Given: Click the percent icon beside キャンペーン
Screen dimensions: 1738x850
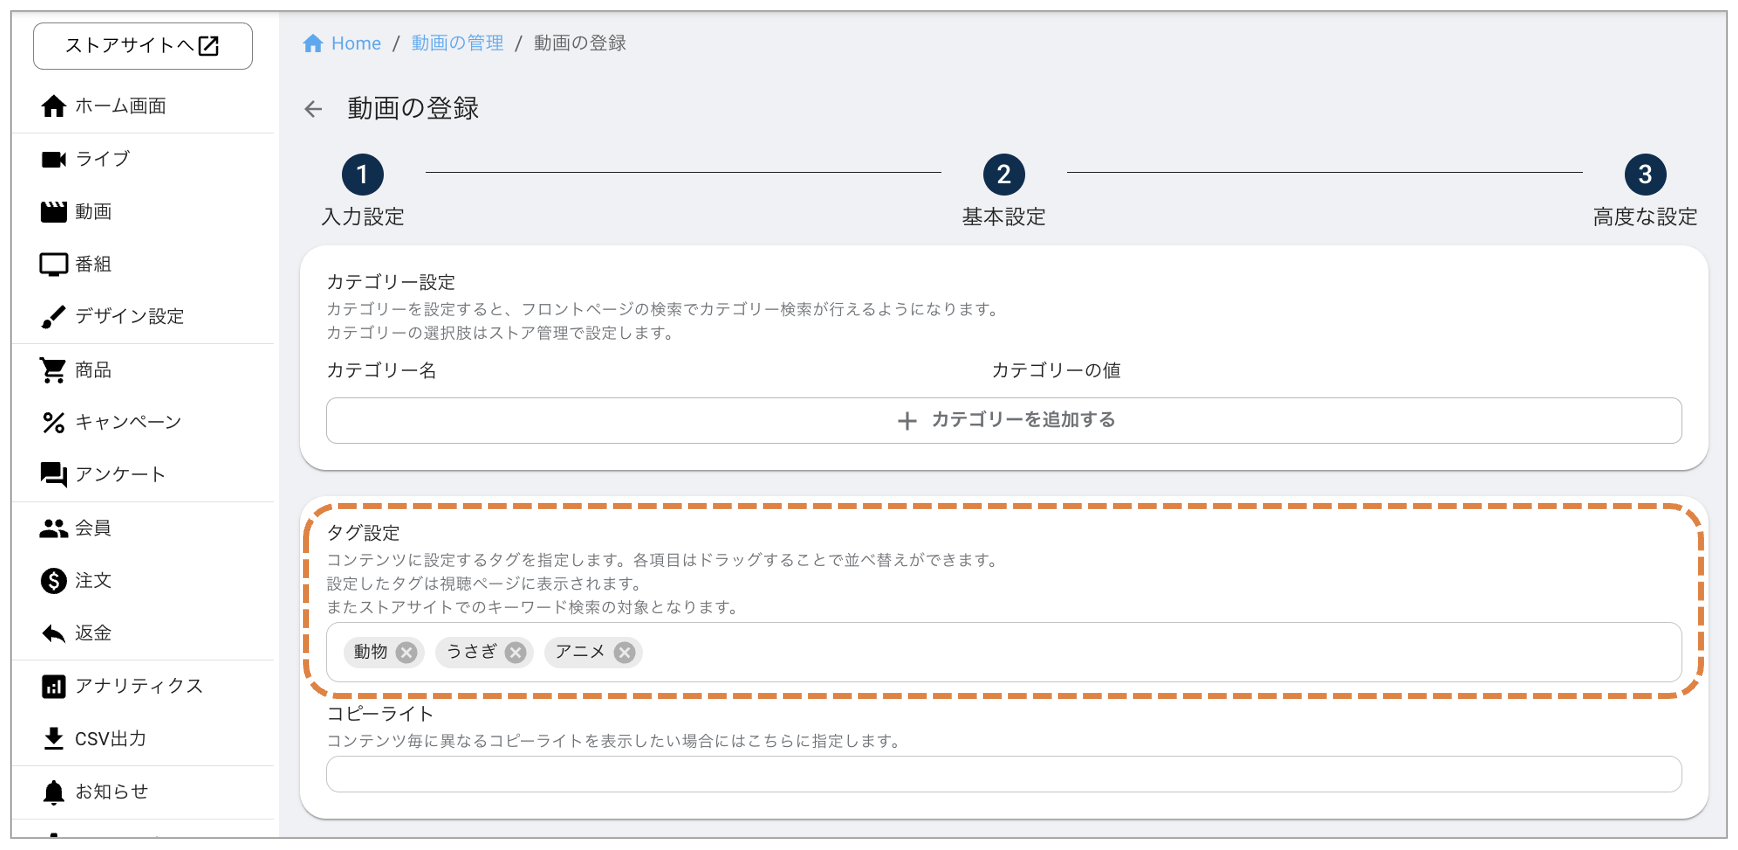Looking at the screenshot, I should click(x=54, y=422).
